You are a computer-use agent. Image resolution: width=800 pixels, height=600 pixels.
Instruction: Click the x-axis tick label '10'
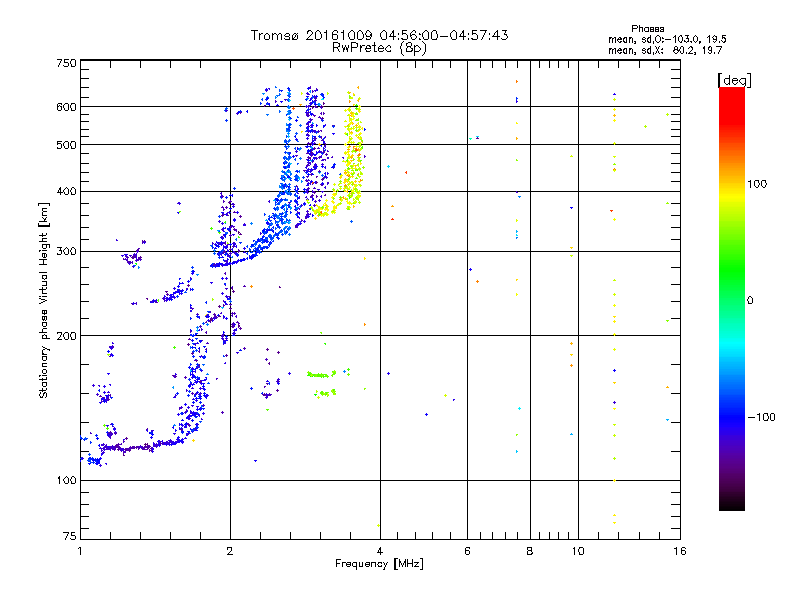click(578, 551)
